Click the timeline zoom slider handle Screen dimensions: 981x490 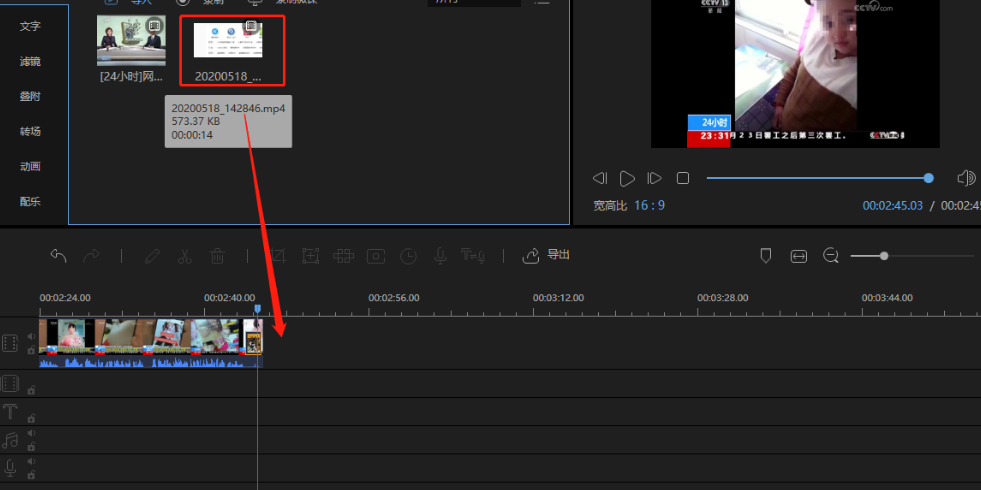click(x=883, y=255)
